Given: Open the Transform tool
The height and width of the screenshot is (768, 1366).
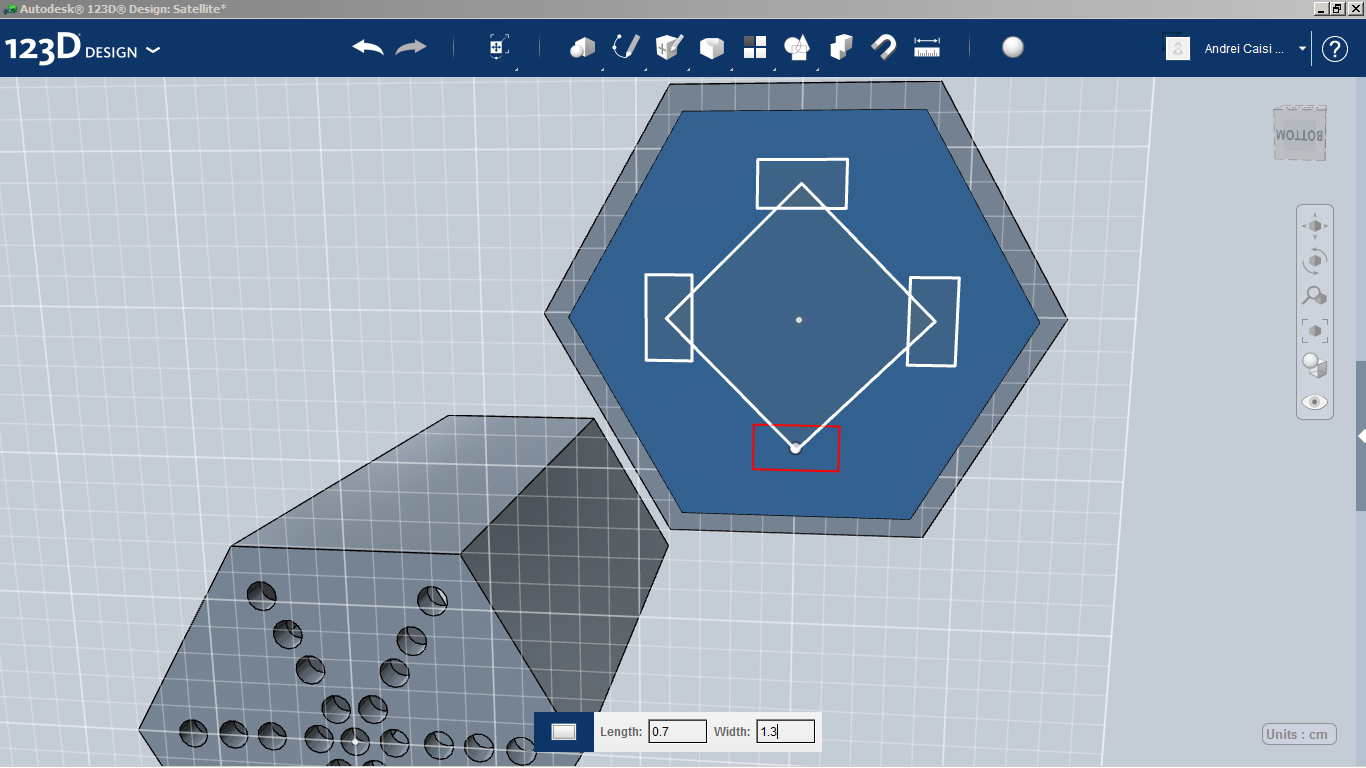Looking at the screenshot, I should point(499,47).
